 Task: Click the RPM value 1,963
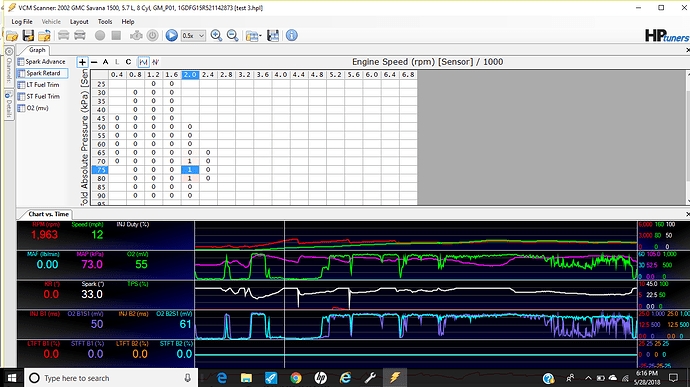pos(44,235)
